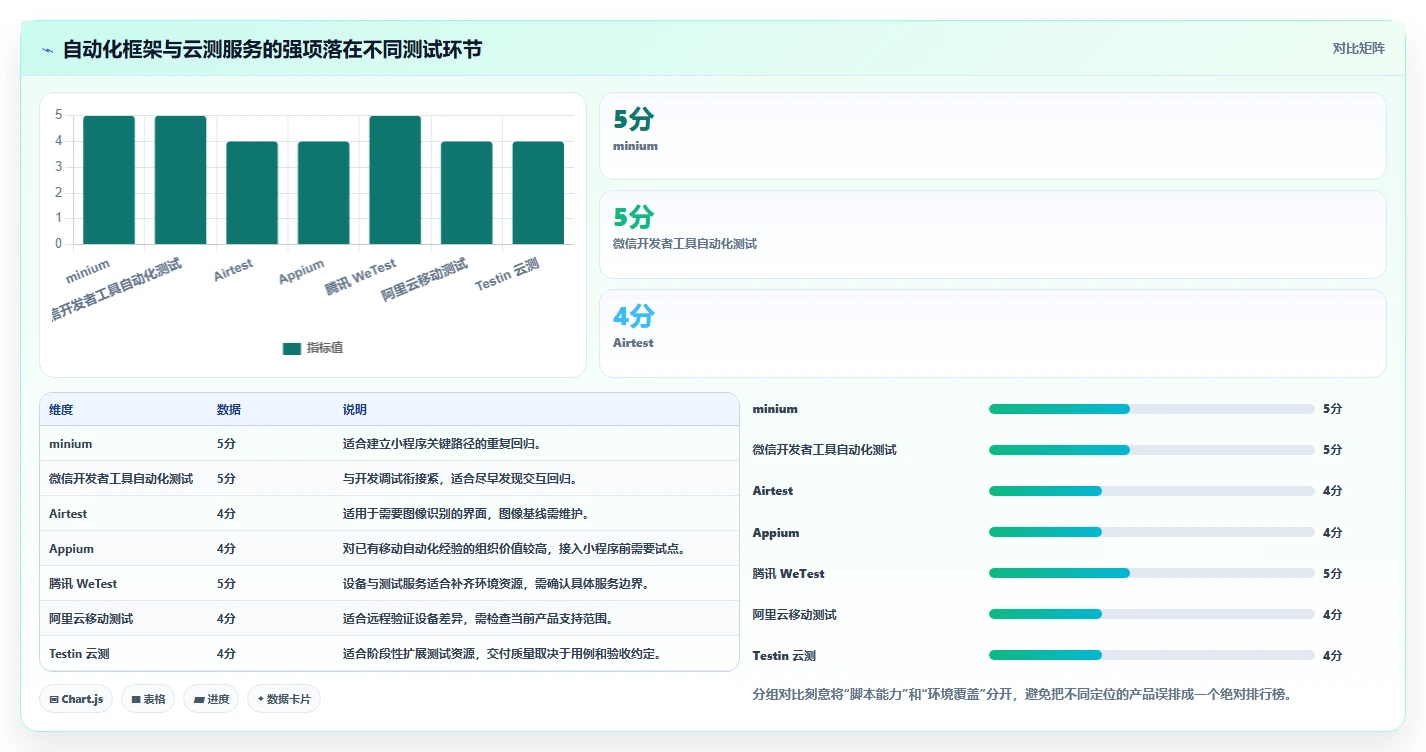Select the Airtest 4分 data card
Screen dimensions: 1426x752
coord(992,333)
